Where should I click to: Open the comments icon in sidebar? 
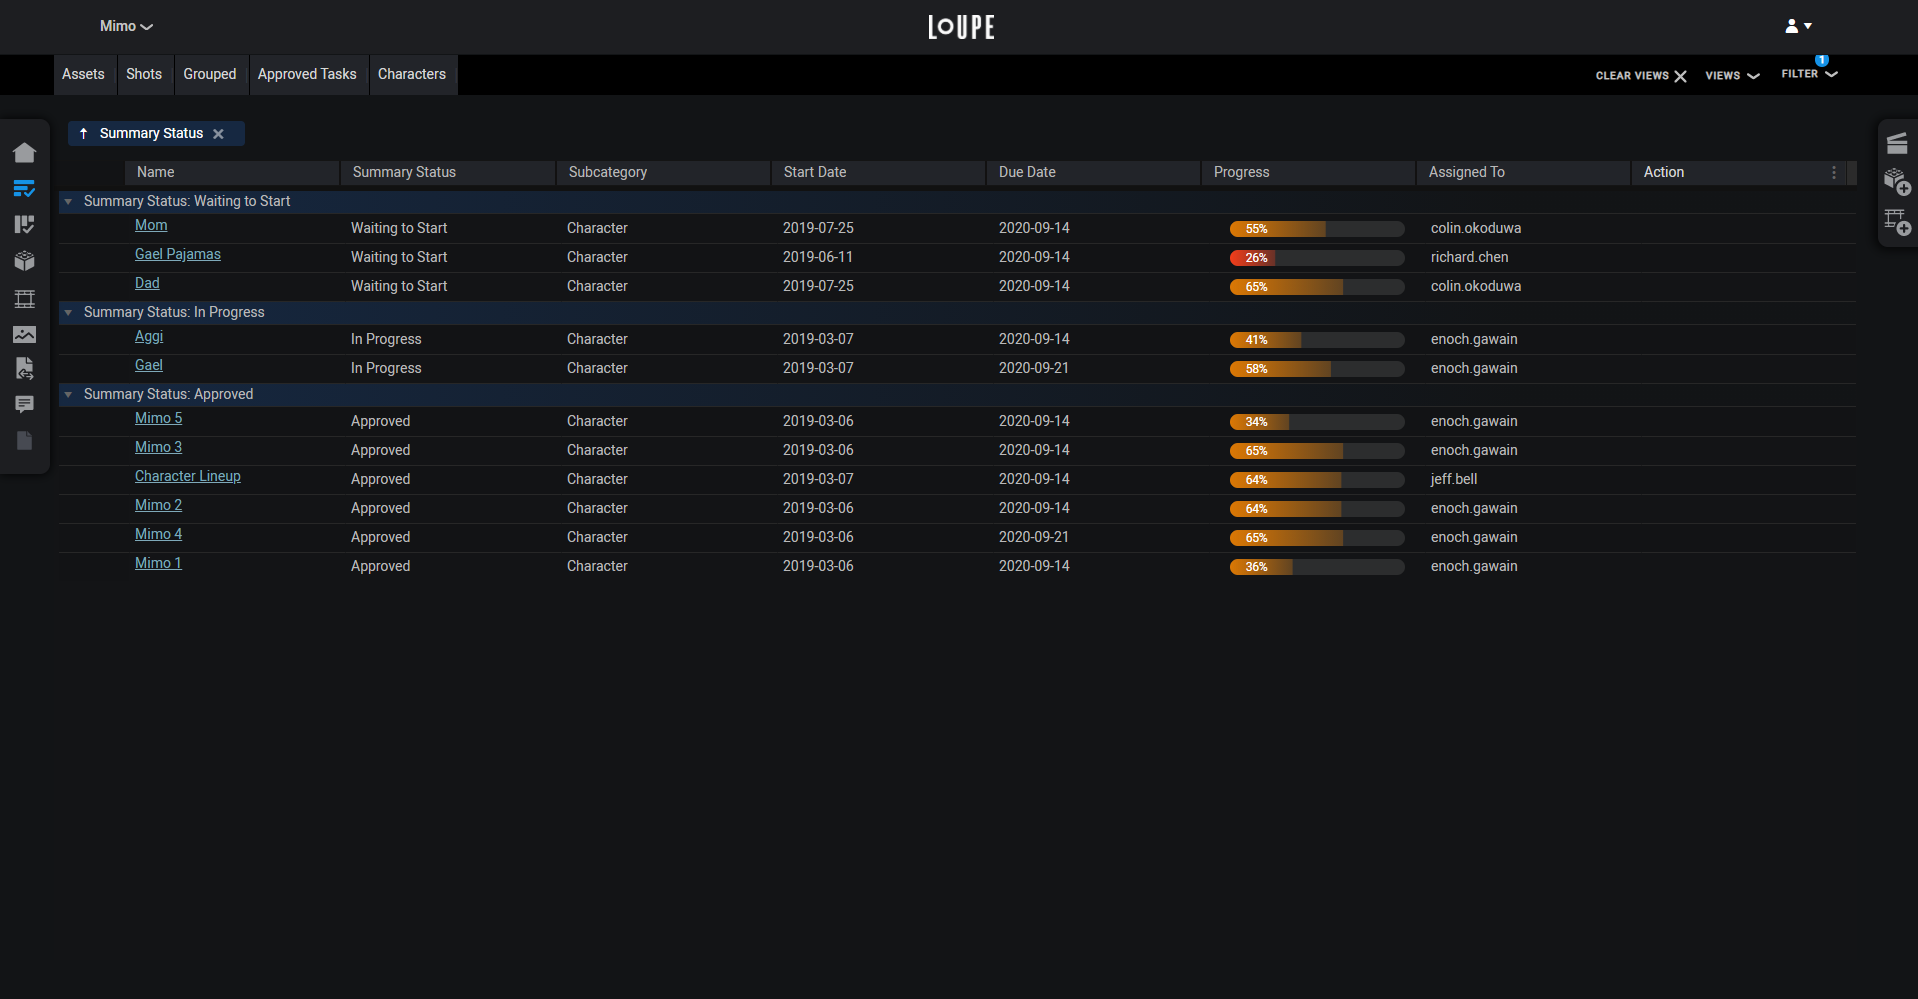[x=25, y=404]
